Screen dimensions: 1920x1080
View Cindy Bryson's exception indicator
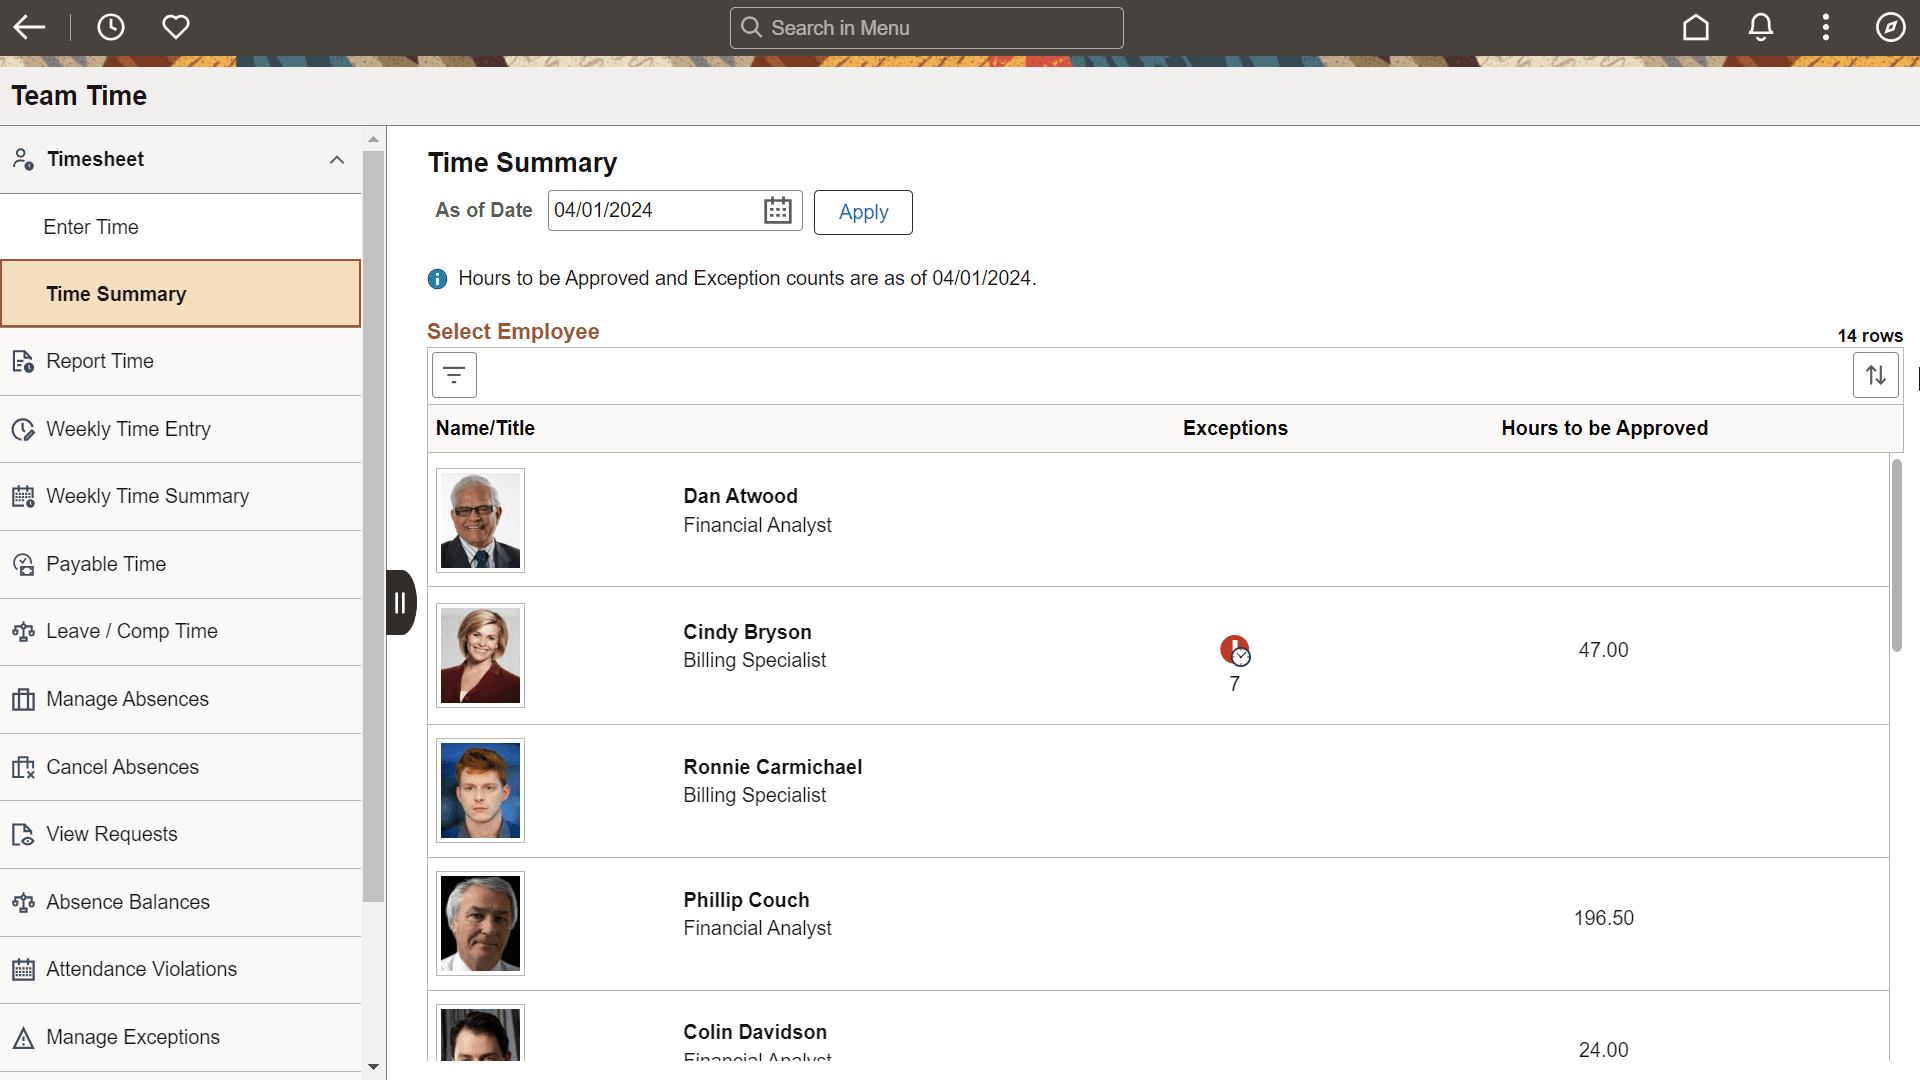pyautogui.click(x=1236, y=650)
